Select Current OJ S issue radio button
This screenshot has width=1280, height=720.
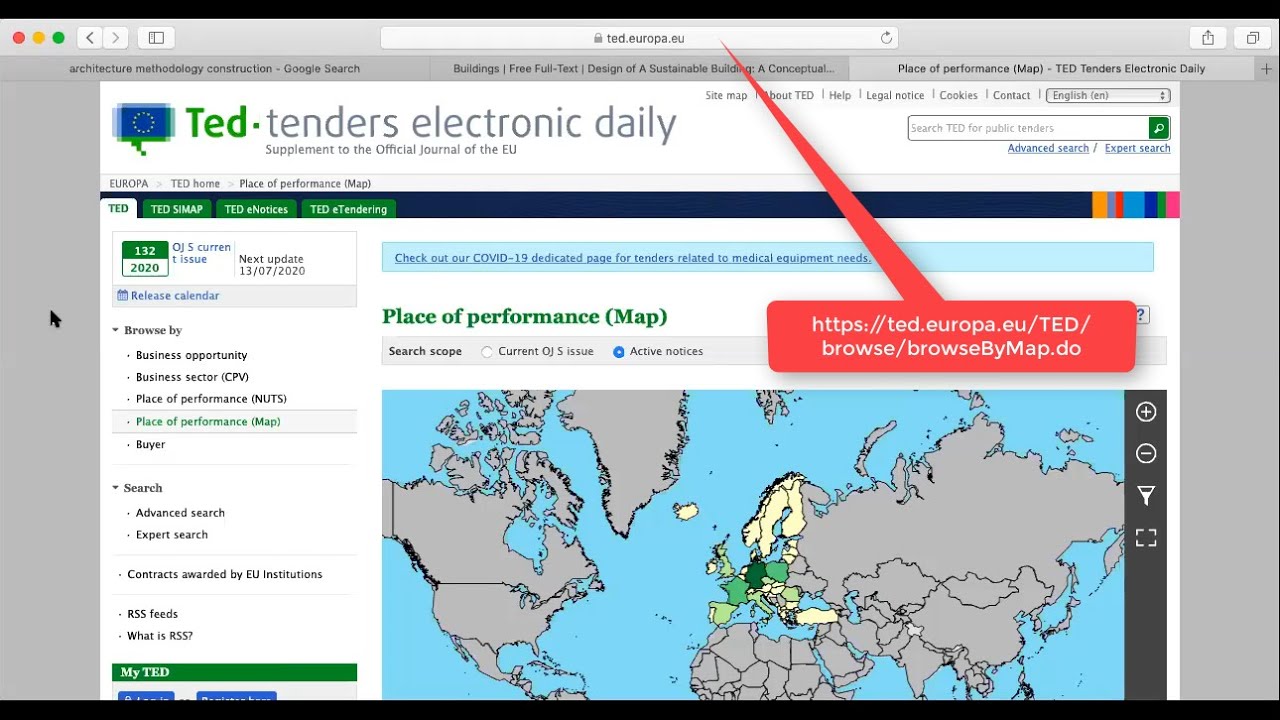click(x=487, y=352)
